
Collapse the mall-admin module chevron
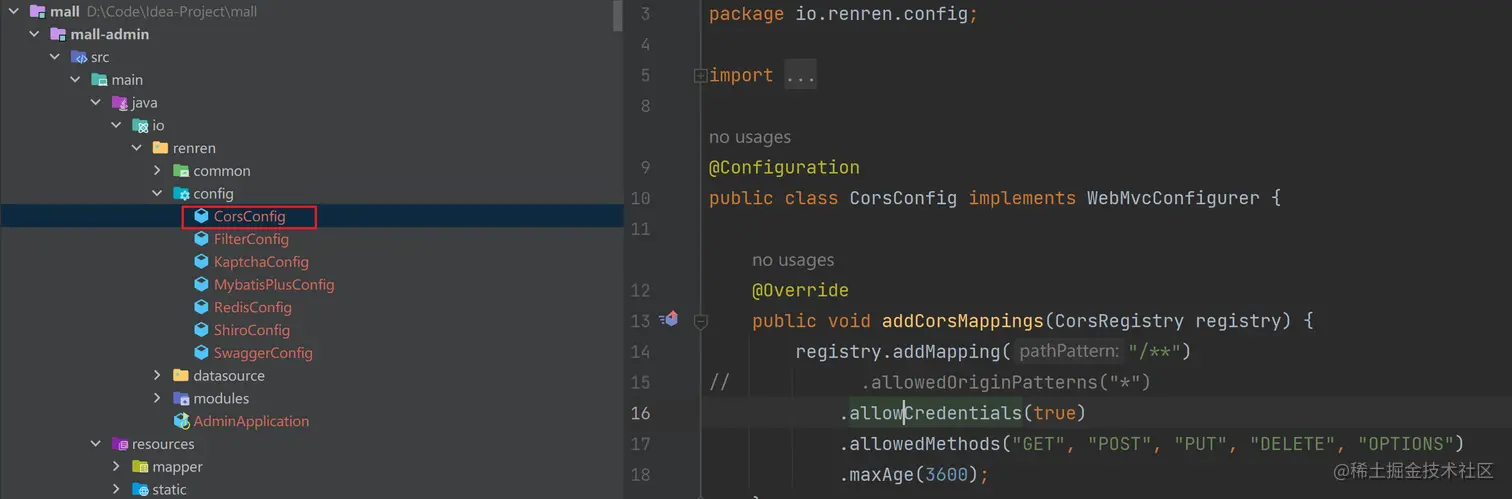coord(34,34)
